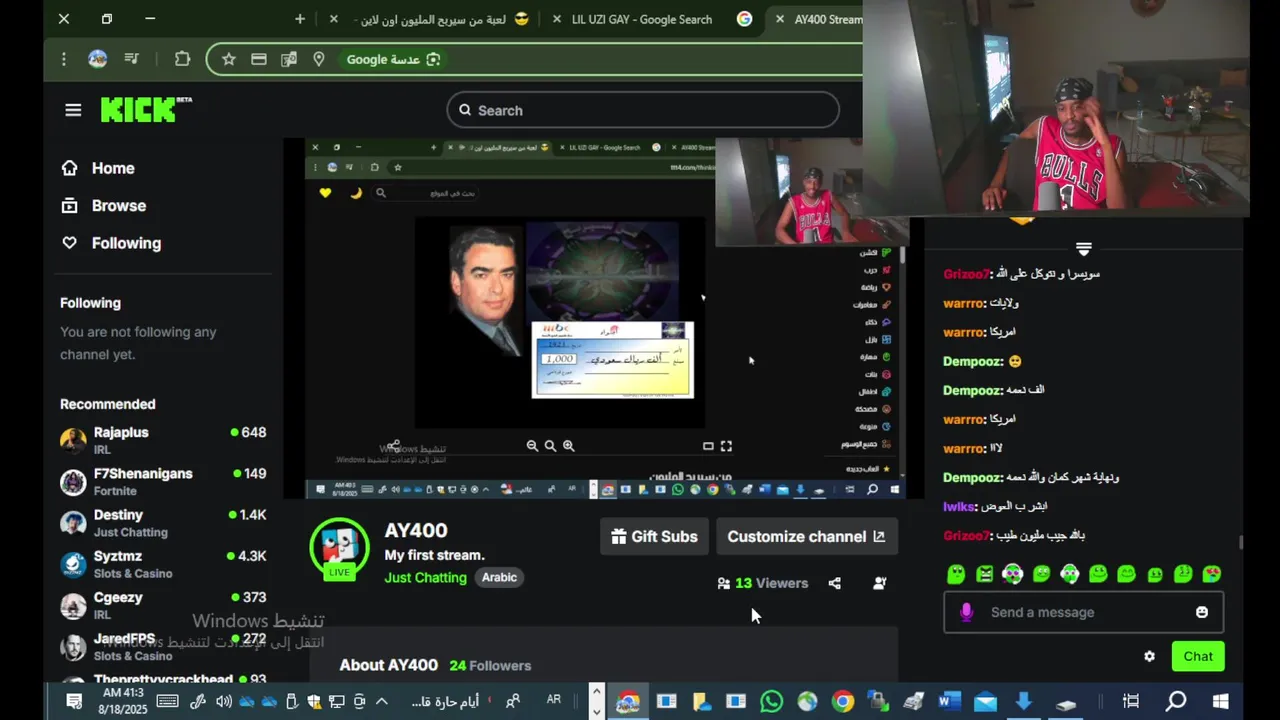Click the Arabic language tag
The width and height of the screenshot is (1280, 720).
click(x=499, y=577)
